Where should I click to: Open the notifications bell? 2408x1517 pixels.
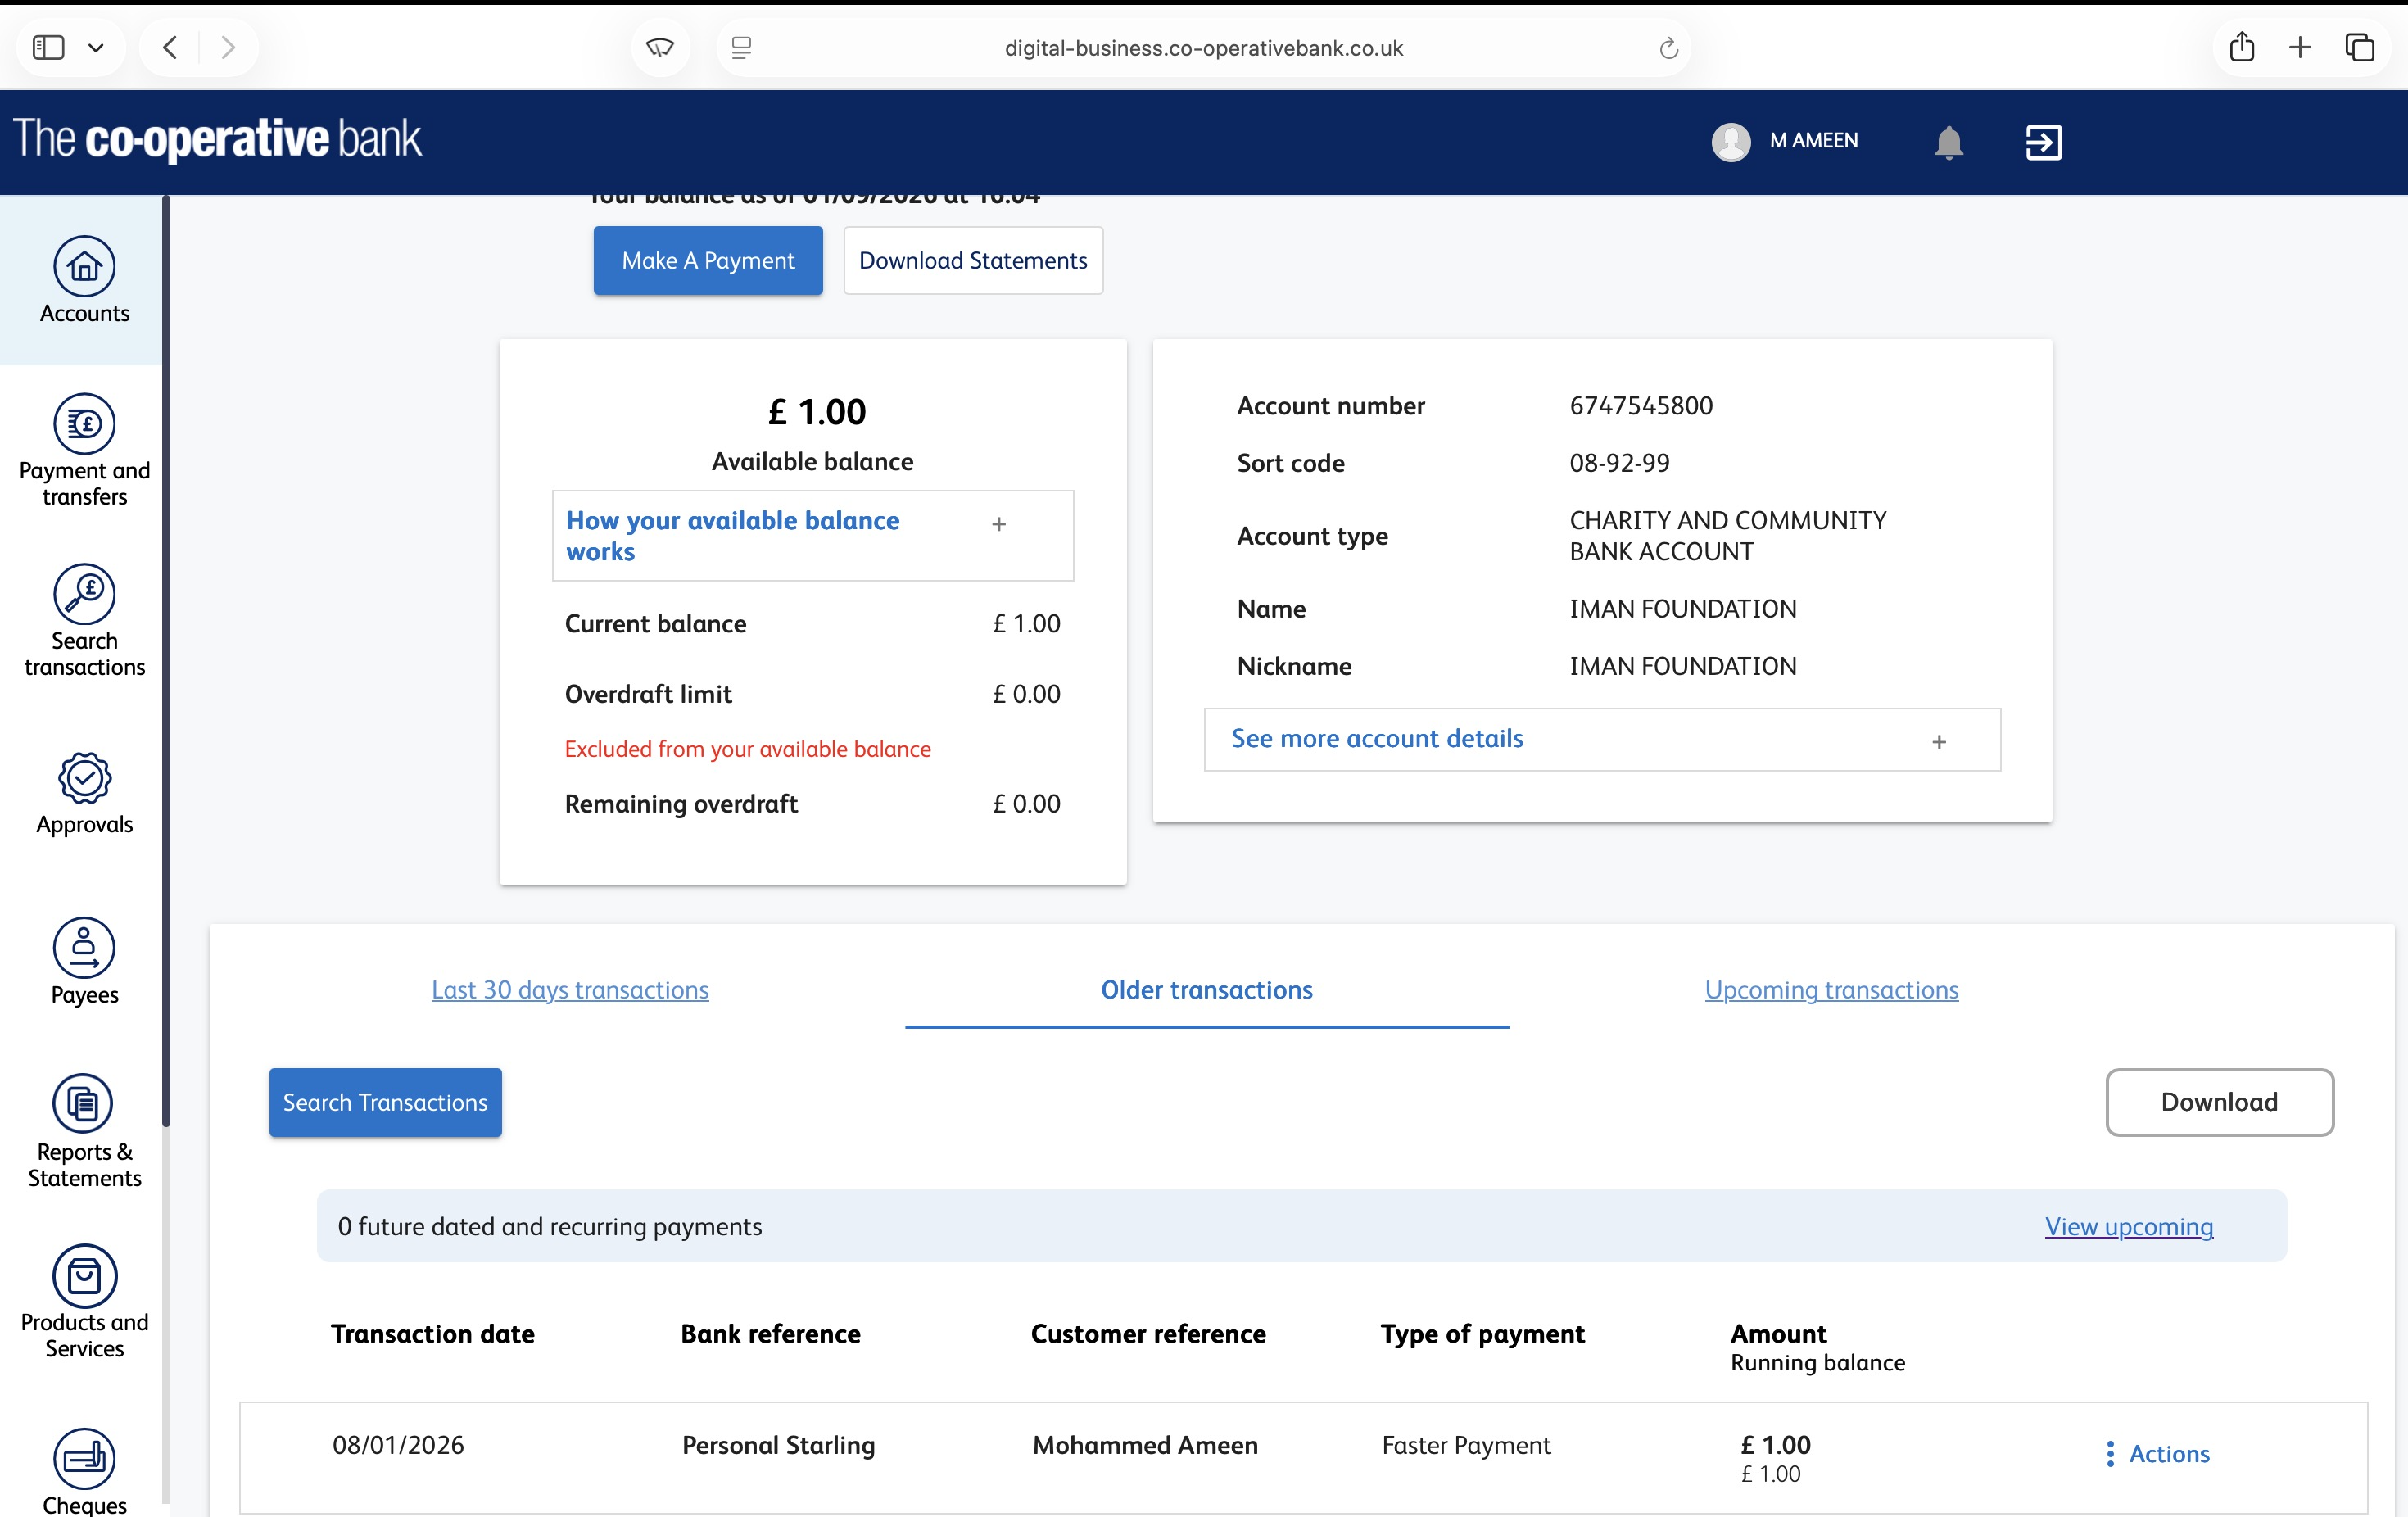pos(1948,142)
